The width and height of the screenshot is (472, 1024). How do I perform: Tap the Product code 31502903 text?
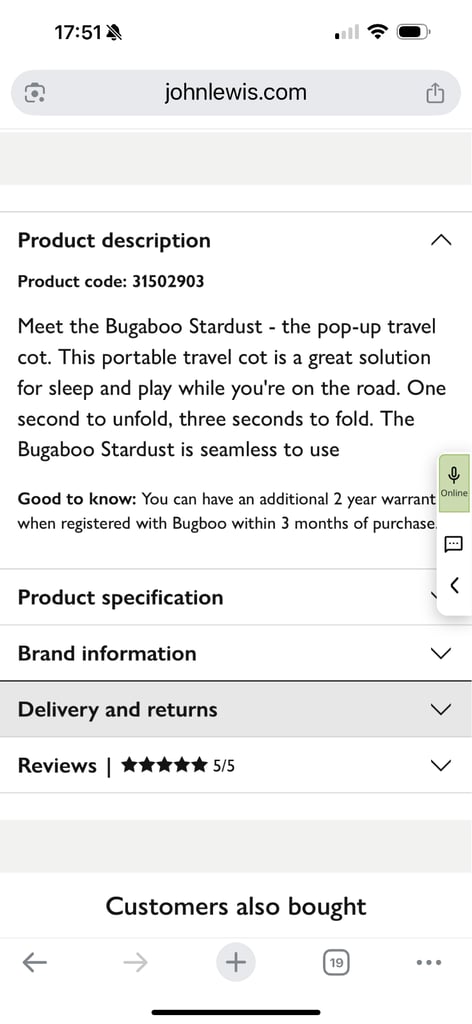[111, 281]
